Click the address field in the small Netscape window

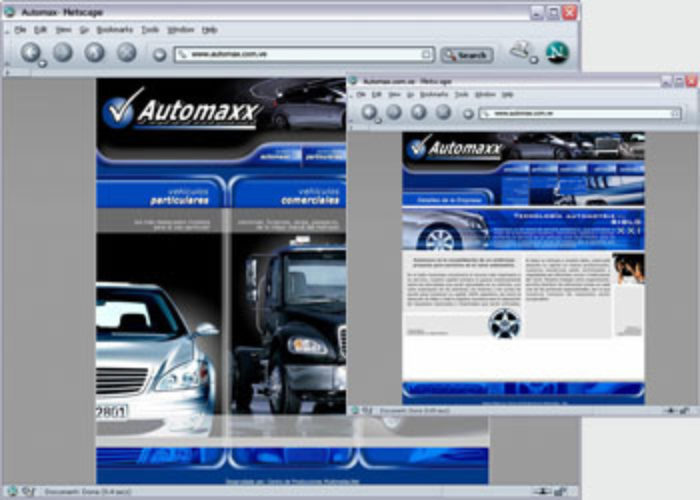[x=581, y=113]
